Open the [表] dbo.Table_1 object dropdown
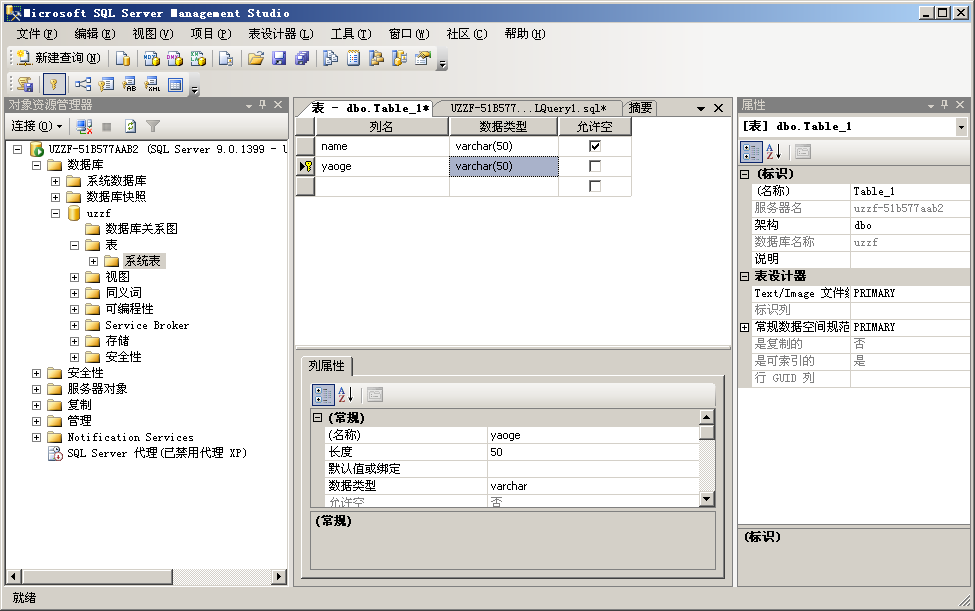Image resolution: width=975 pixels, height=611 pixels. [961, 127]
